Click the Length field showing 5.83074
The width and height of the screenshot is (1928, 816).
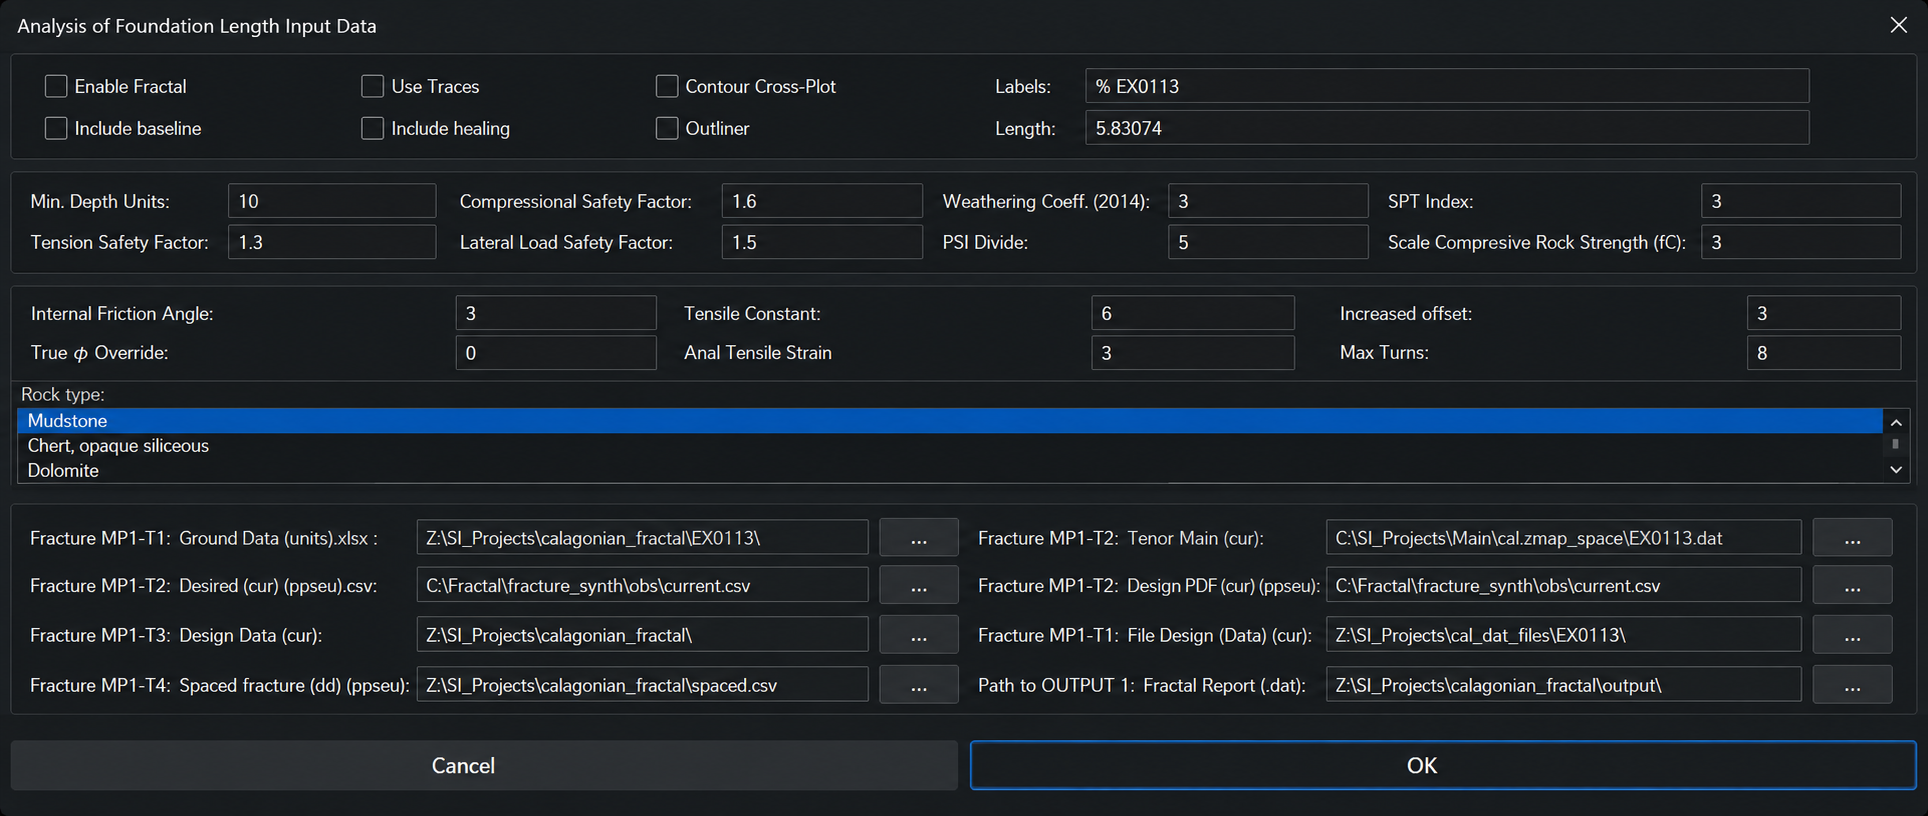pos(1447,128)
